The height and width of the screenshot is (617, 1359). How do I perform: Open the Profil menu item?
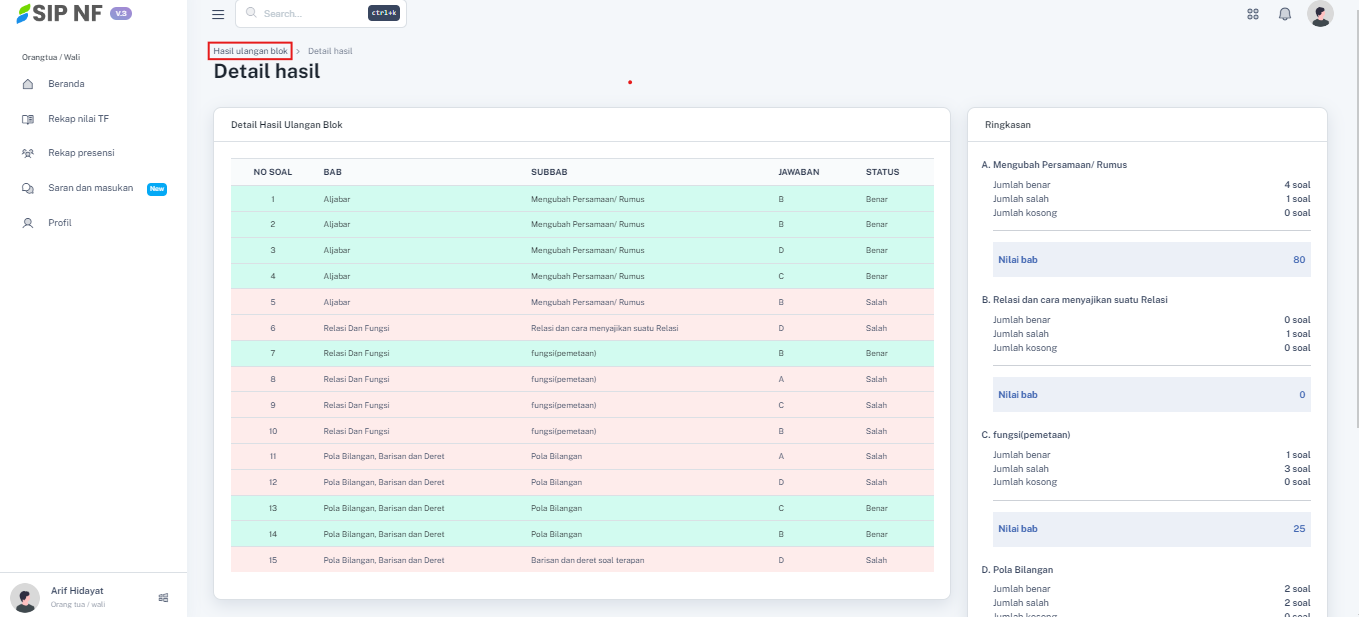point(60,223)
